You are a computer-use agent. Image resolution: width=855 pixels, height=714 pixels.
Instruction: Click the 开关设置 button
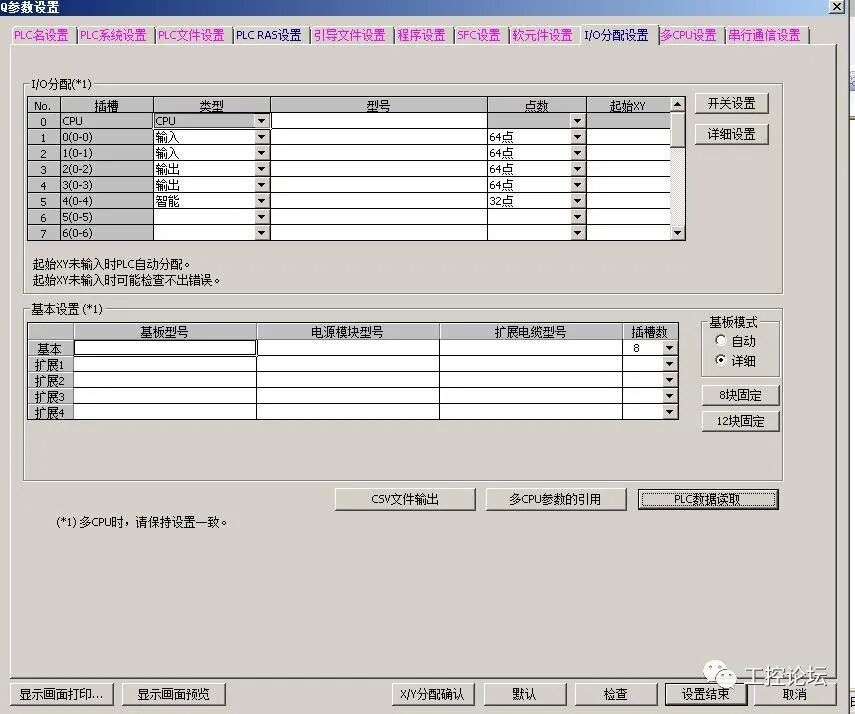pos(731,103)
